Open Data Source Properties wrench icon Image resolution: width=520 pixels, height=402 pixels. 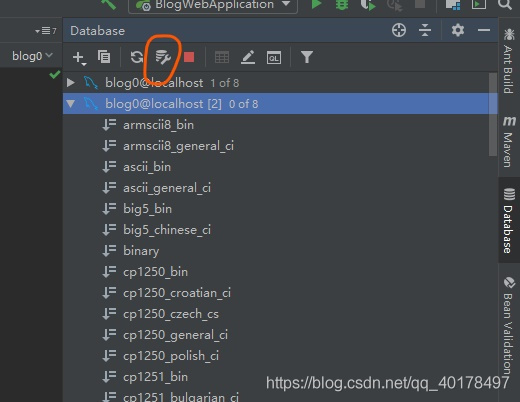point(163,57)
